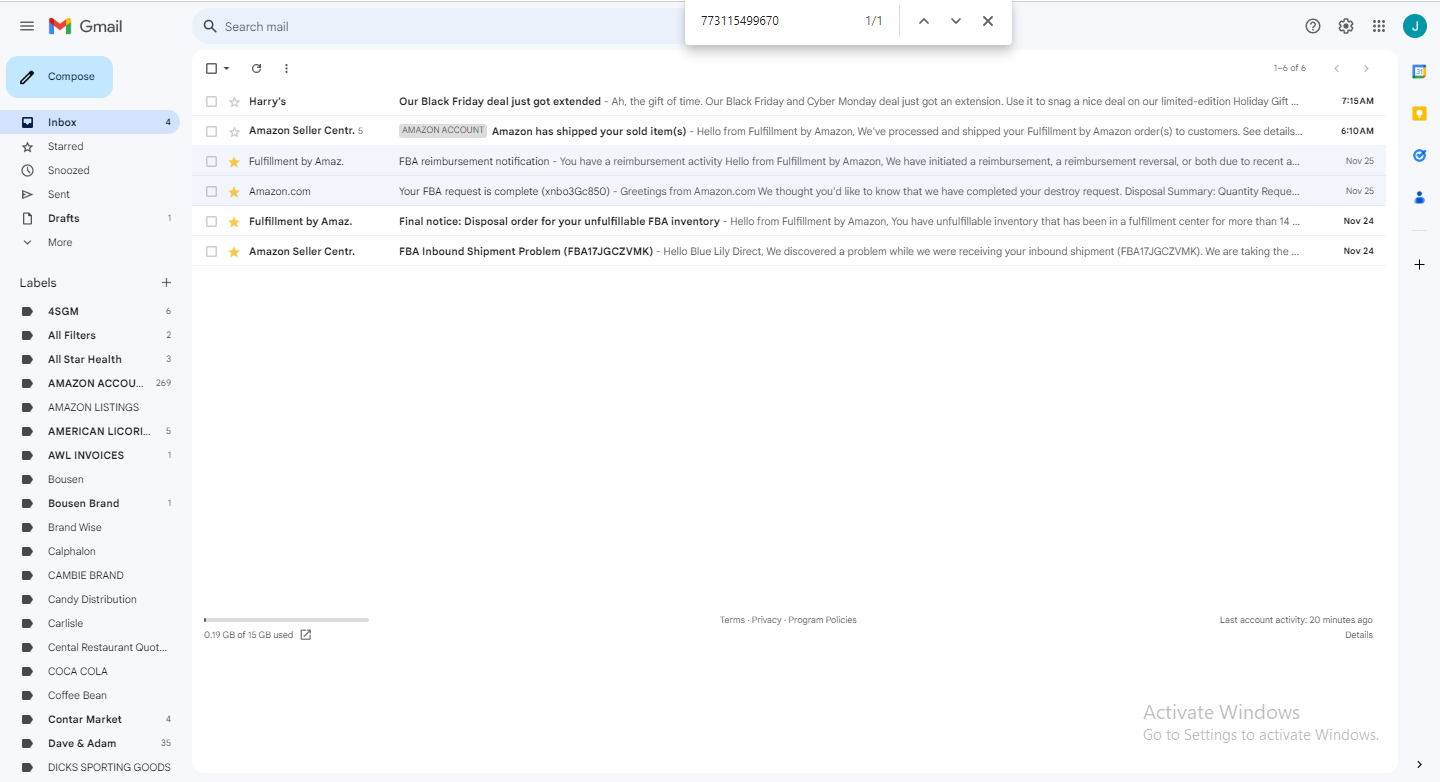Open the Inbox folder
1440x782 pixels.
(90, 122)
